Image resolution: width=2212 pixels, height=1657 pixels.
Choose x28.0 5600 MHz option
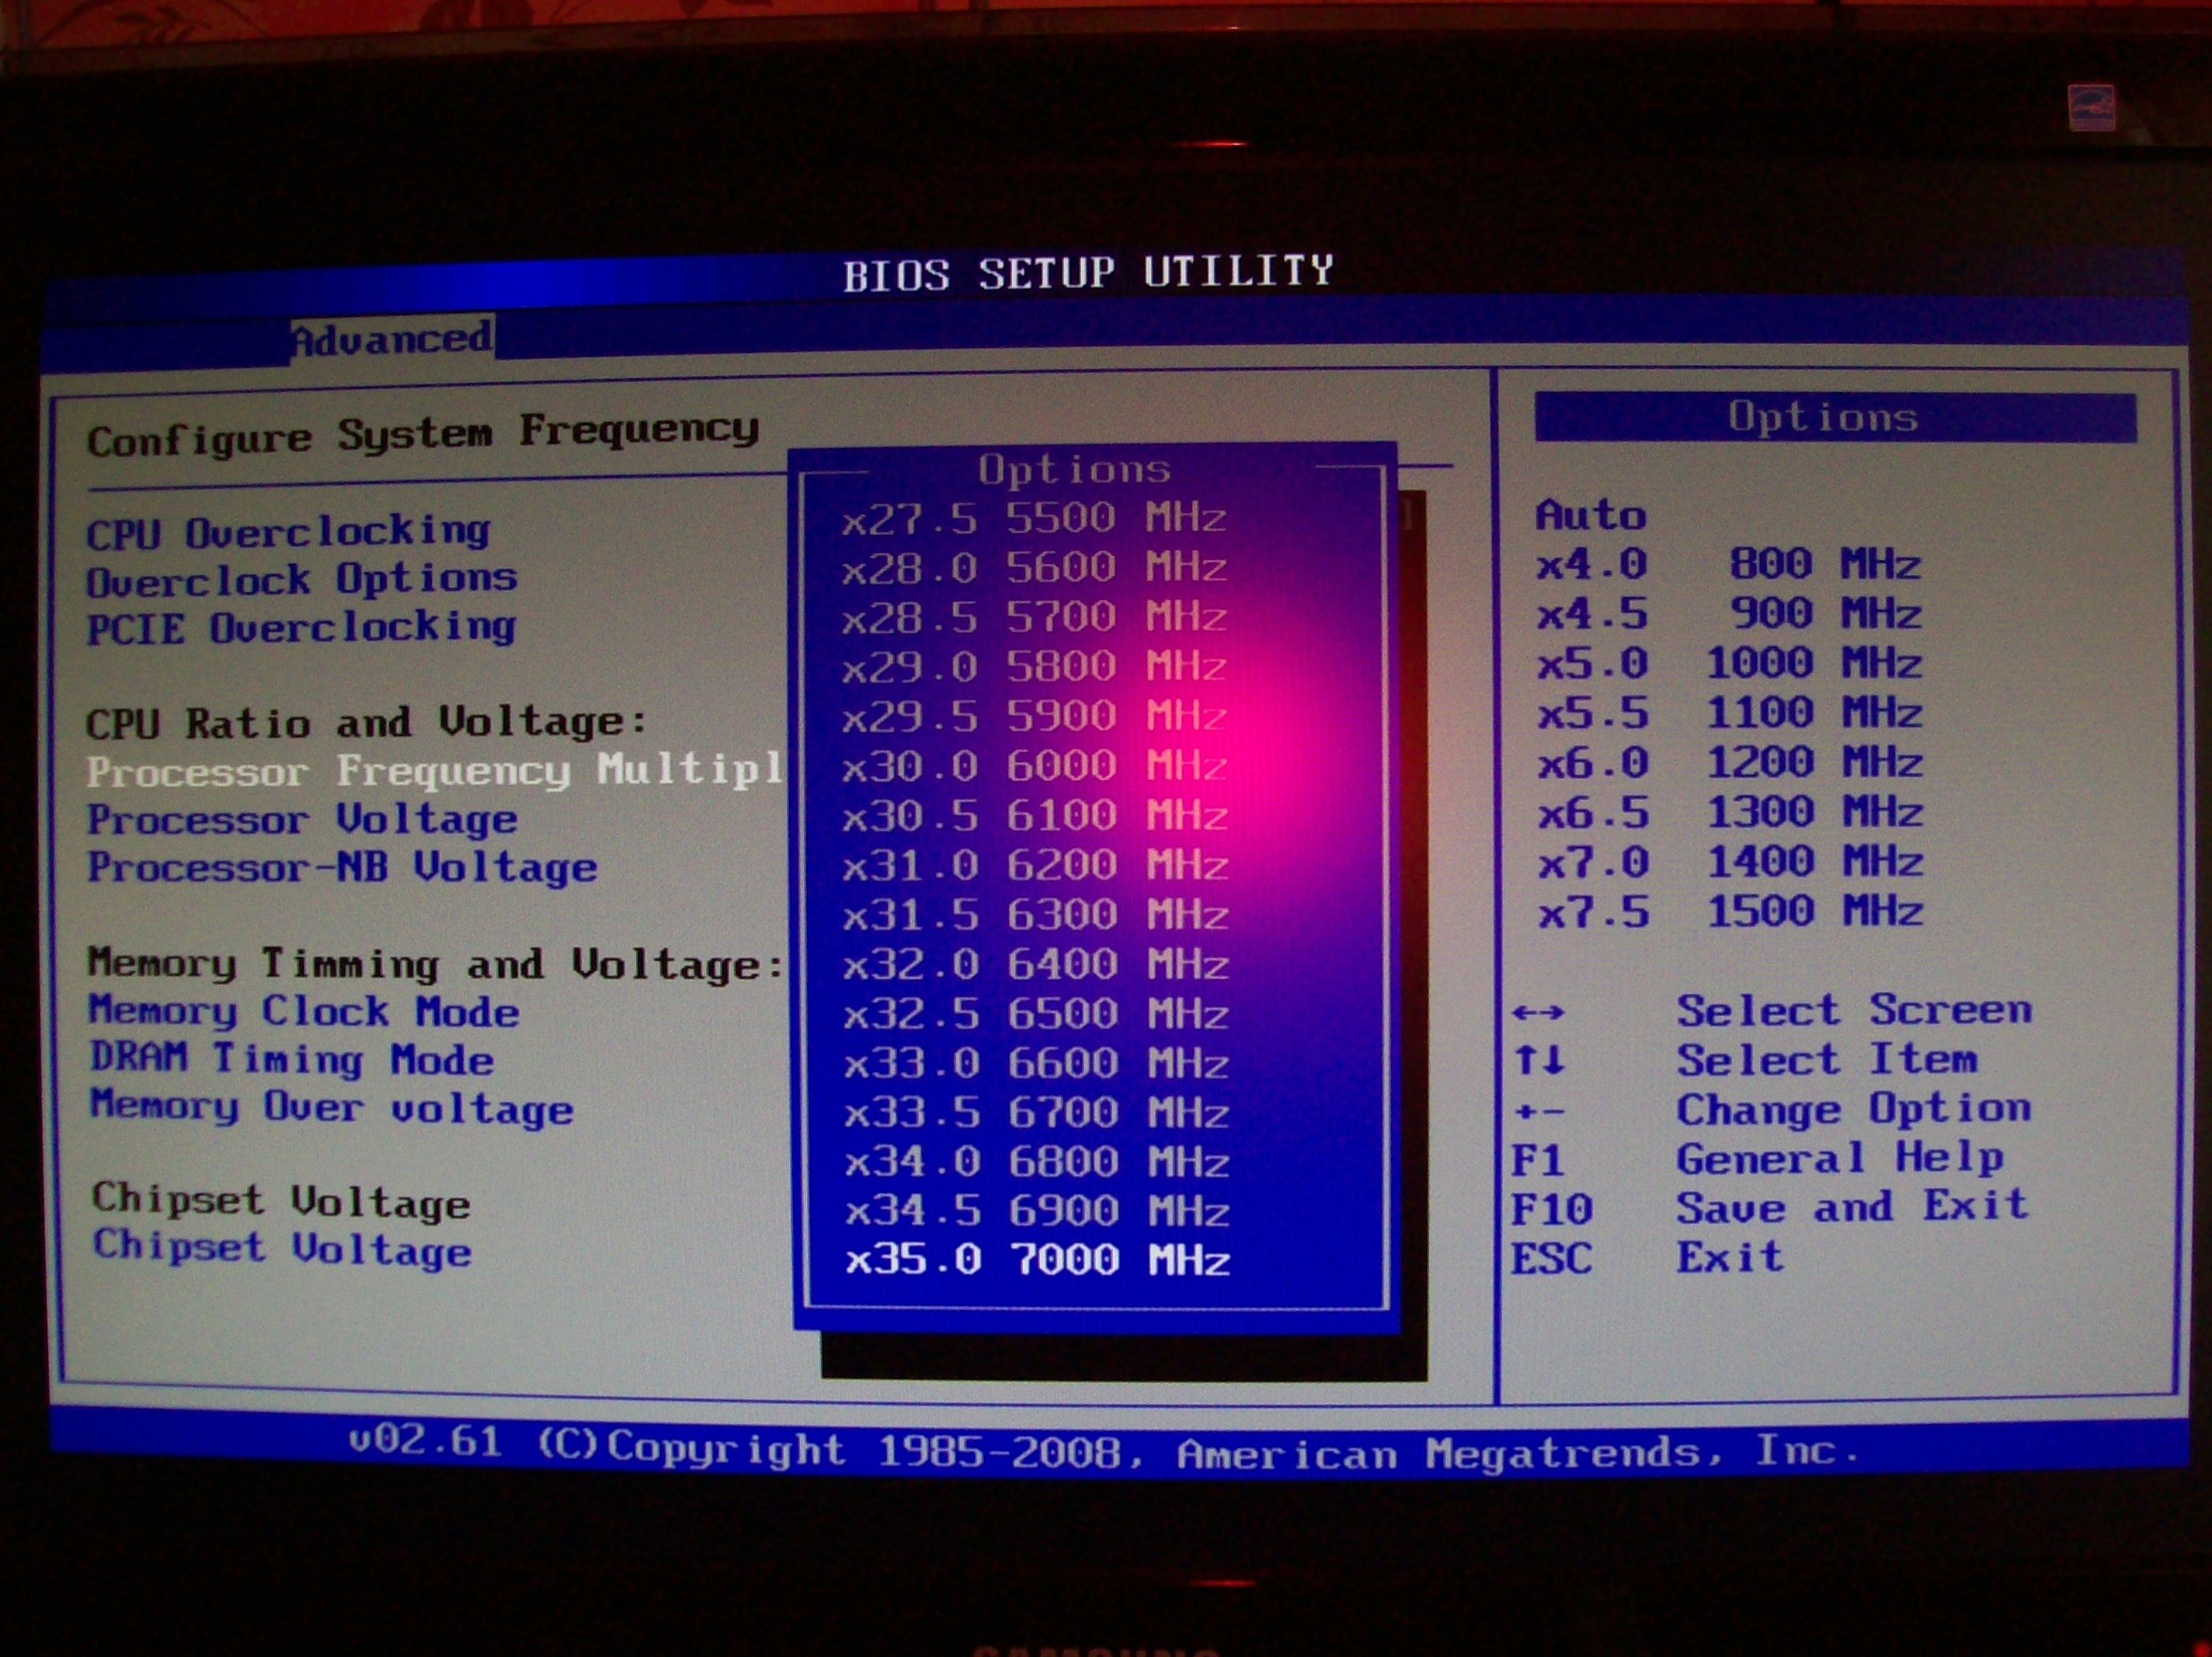[1034, 568]
